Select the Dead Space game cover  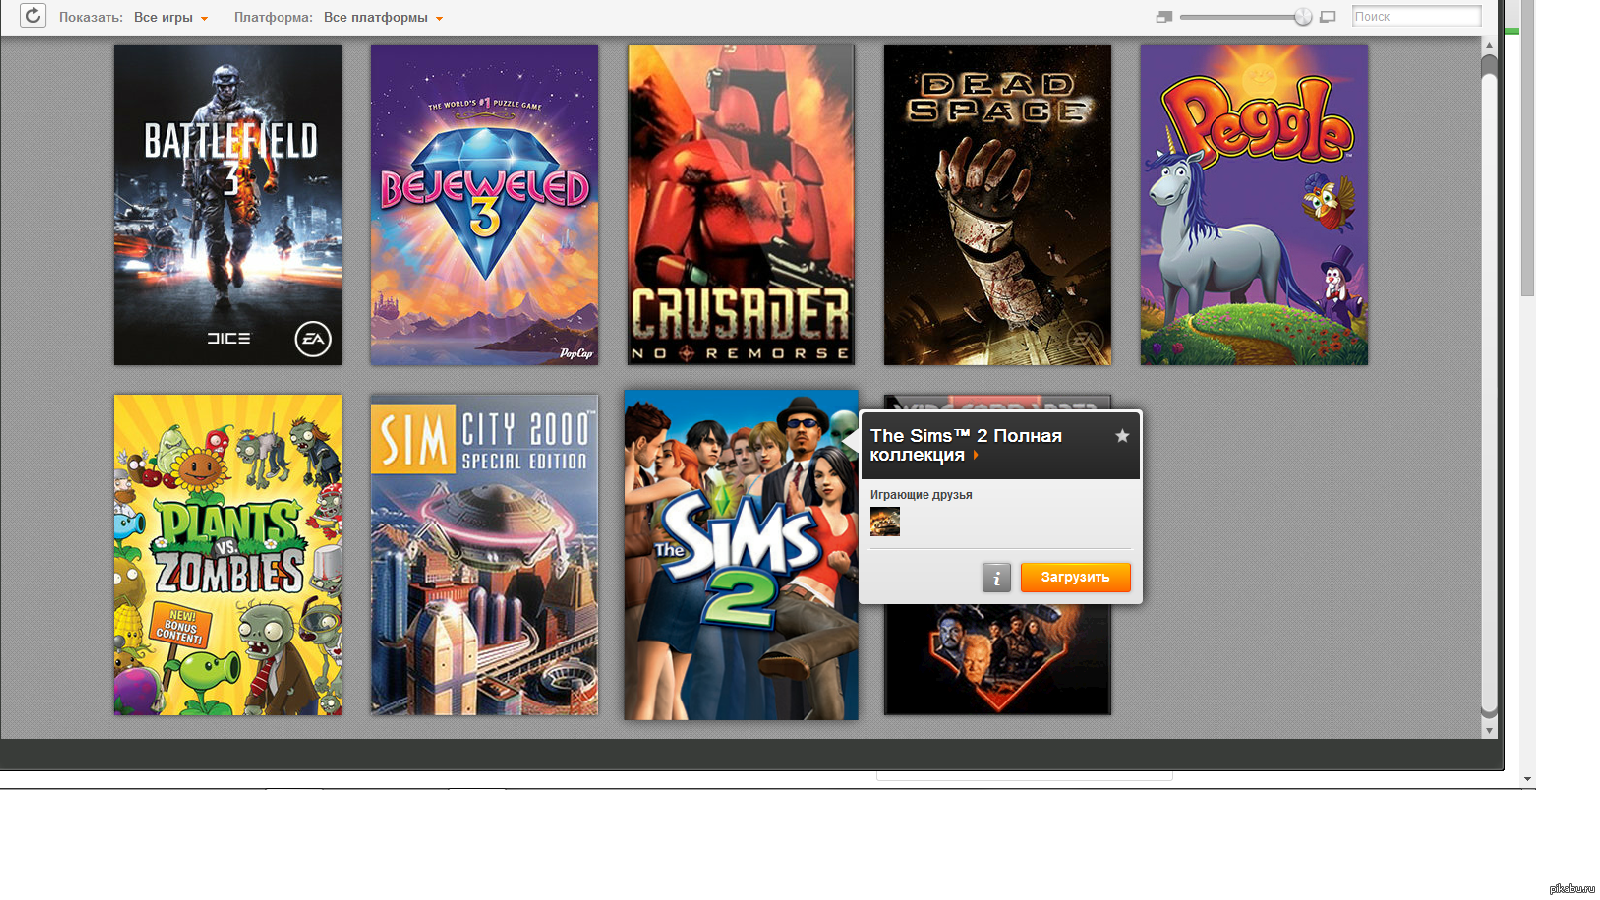tap(997, 205)
